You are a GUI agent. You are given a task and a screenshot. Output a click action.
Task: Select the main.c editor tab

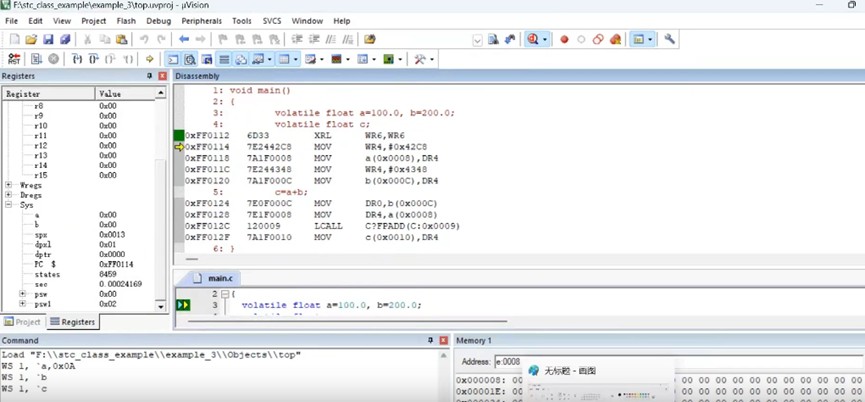218,278
